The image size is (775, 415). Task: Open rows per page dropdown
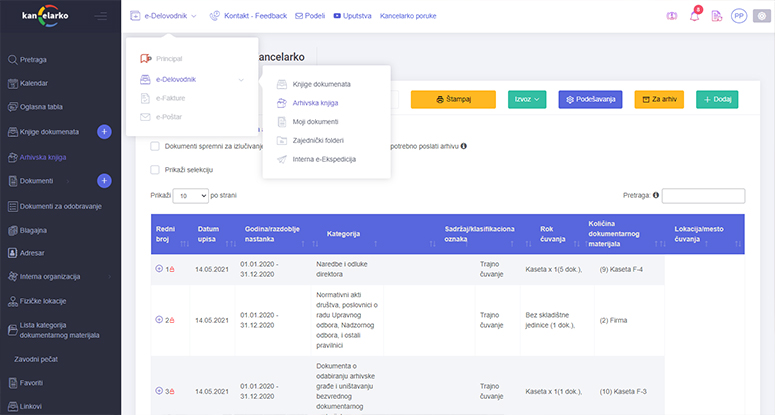pos(190,196)
